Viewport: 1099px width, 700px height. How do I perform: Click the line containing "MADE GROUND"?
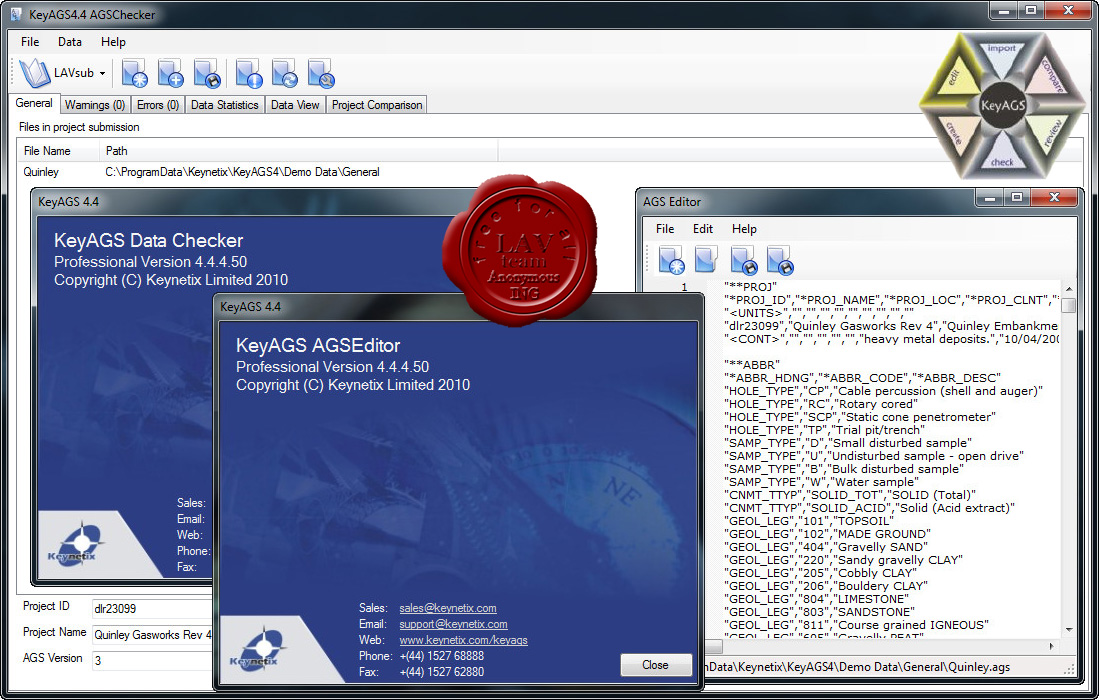click(828, 533)
